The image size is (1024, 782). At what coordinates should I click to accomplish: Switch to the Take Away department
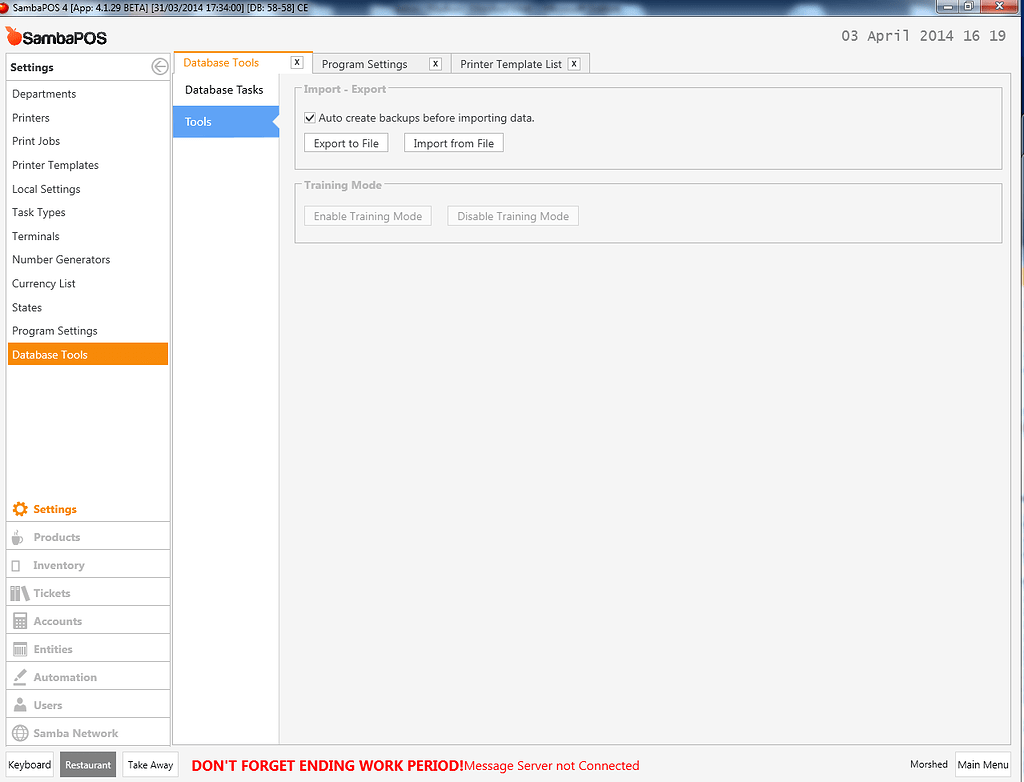(x=149, y=764)
